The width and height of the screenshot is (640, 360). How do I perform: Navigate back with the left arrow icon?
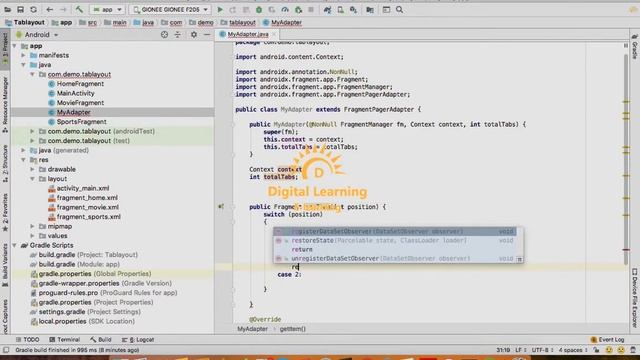[x=49, y=9]
